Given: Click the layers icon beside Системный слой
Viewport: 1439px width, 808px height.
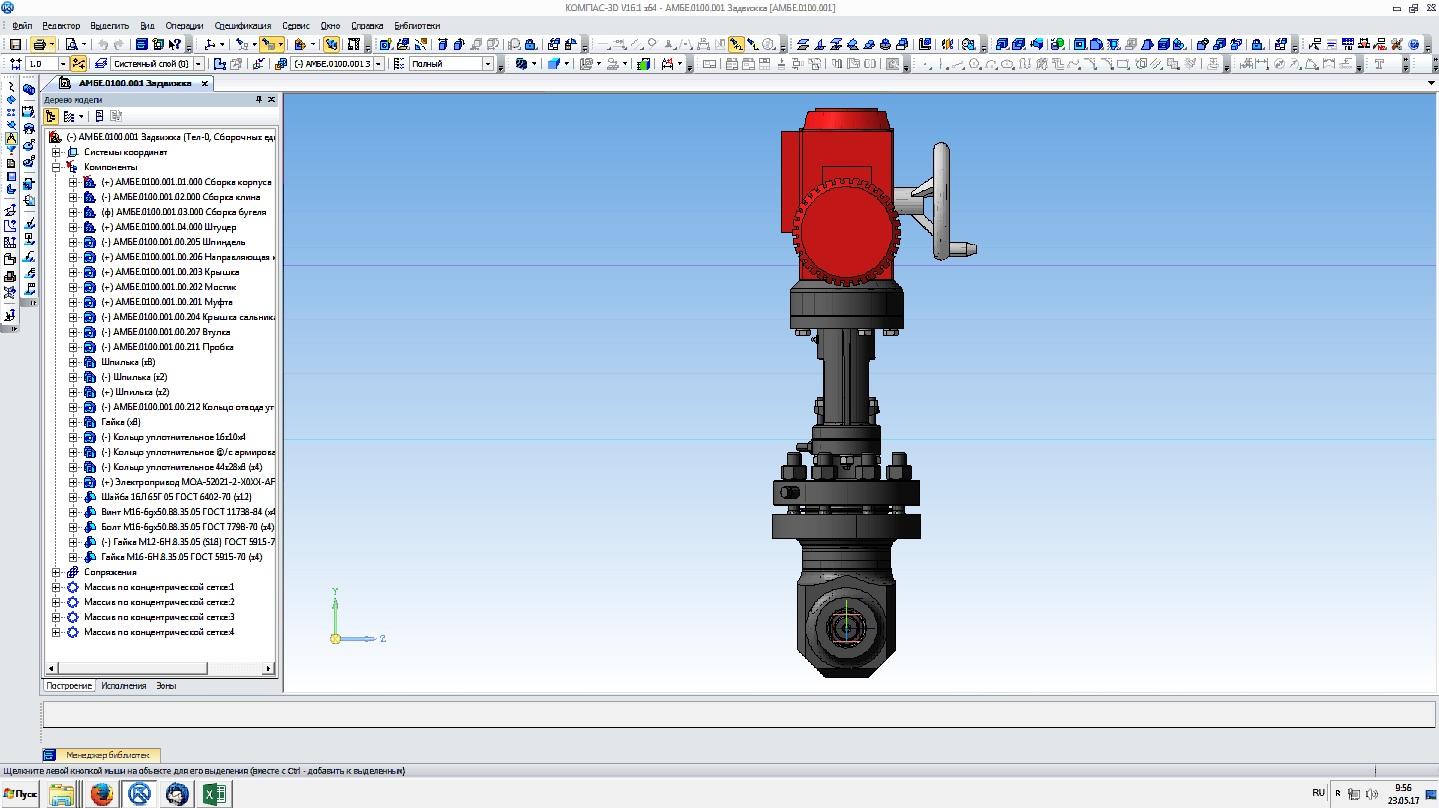Looking at the screenshot, I should pos(101,64).
